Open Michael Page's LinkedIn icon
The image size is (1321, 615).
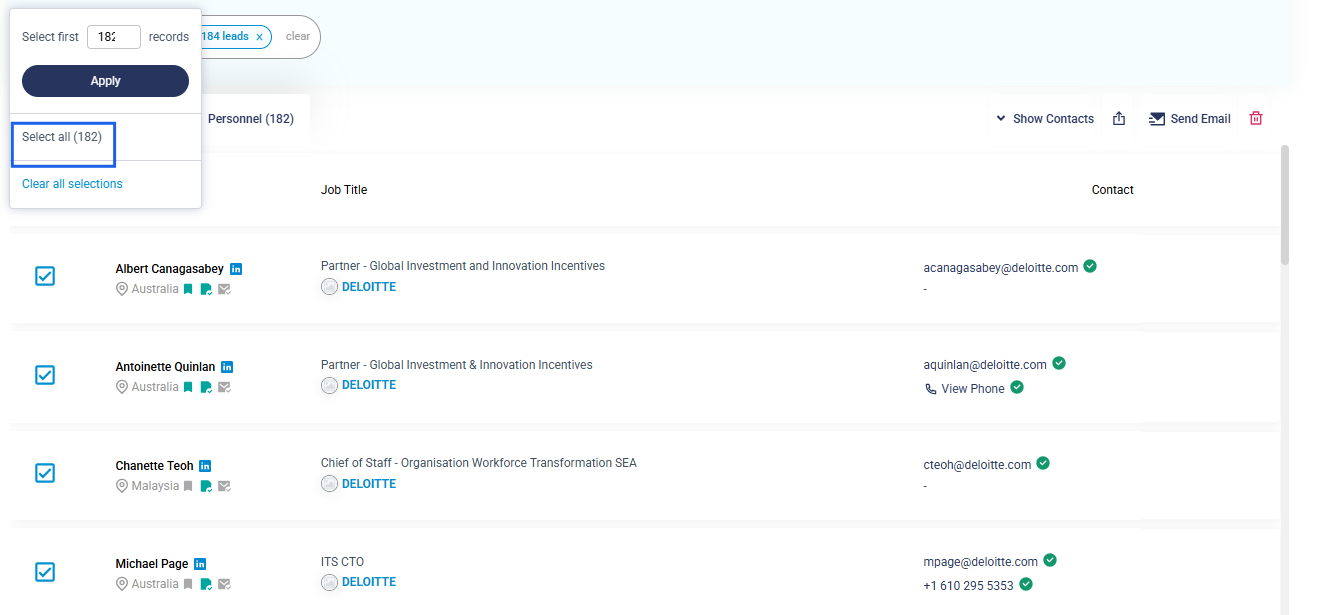click(200, 564)
